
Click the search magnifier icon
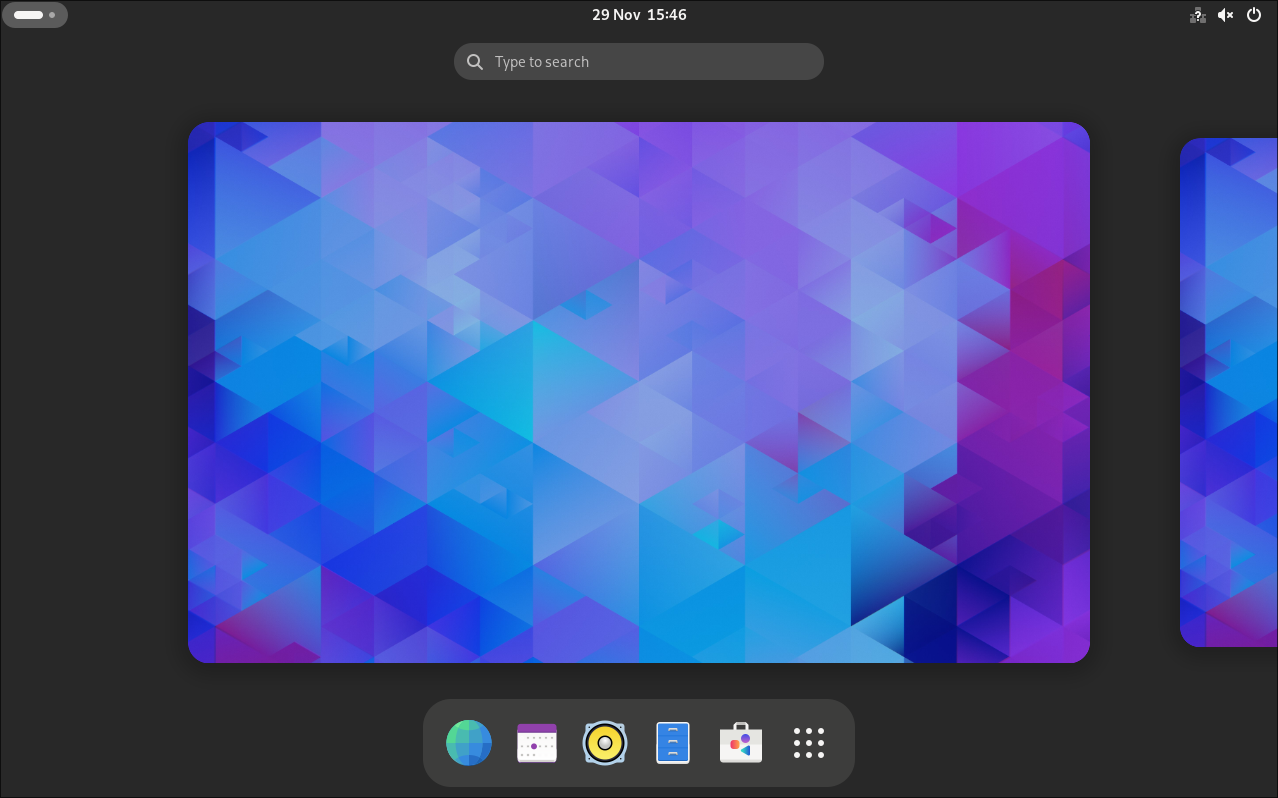(x=475, y=61)
